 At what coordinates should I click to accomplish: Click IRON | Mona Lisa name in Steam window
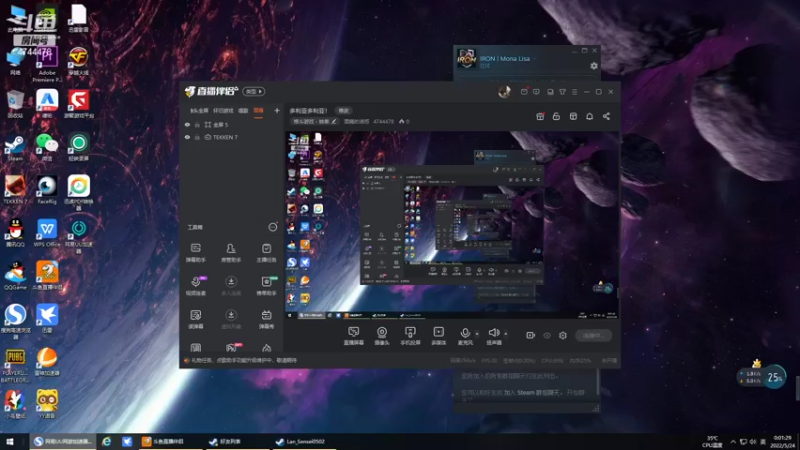point(505,59)
